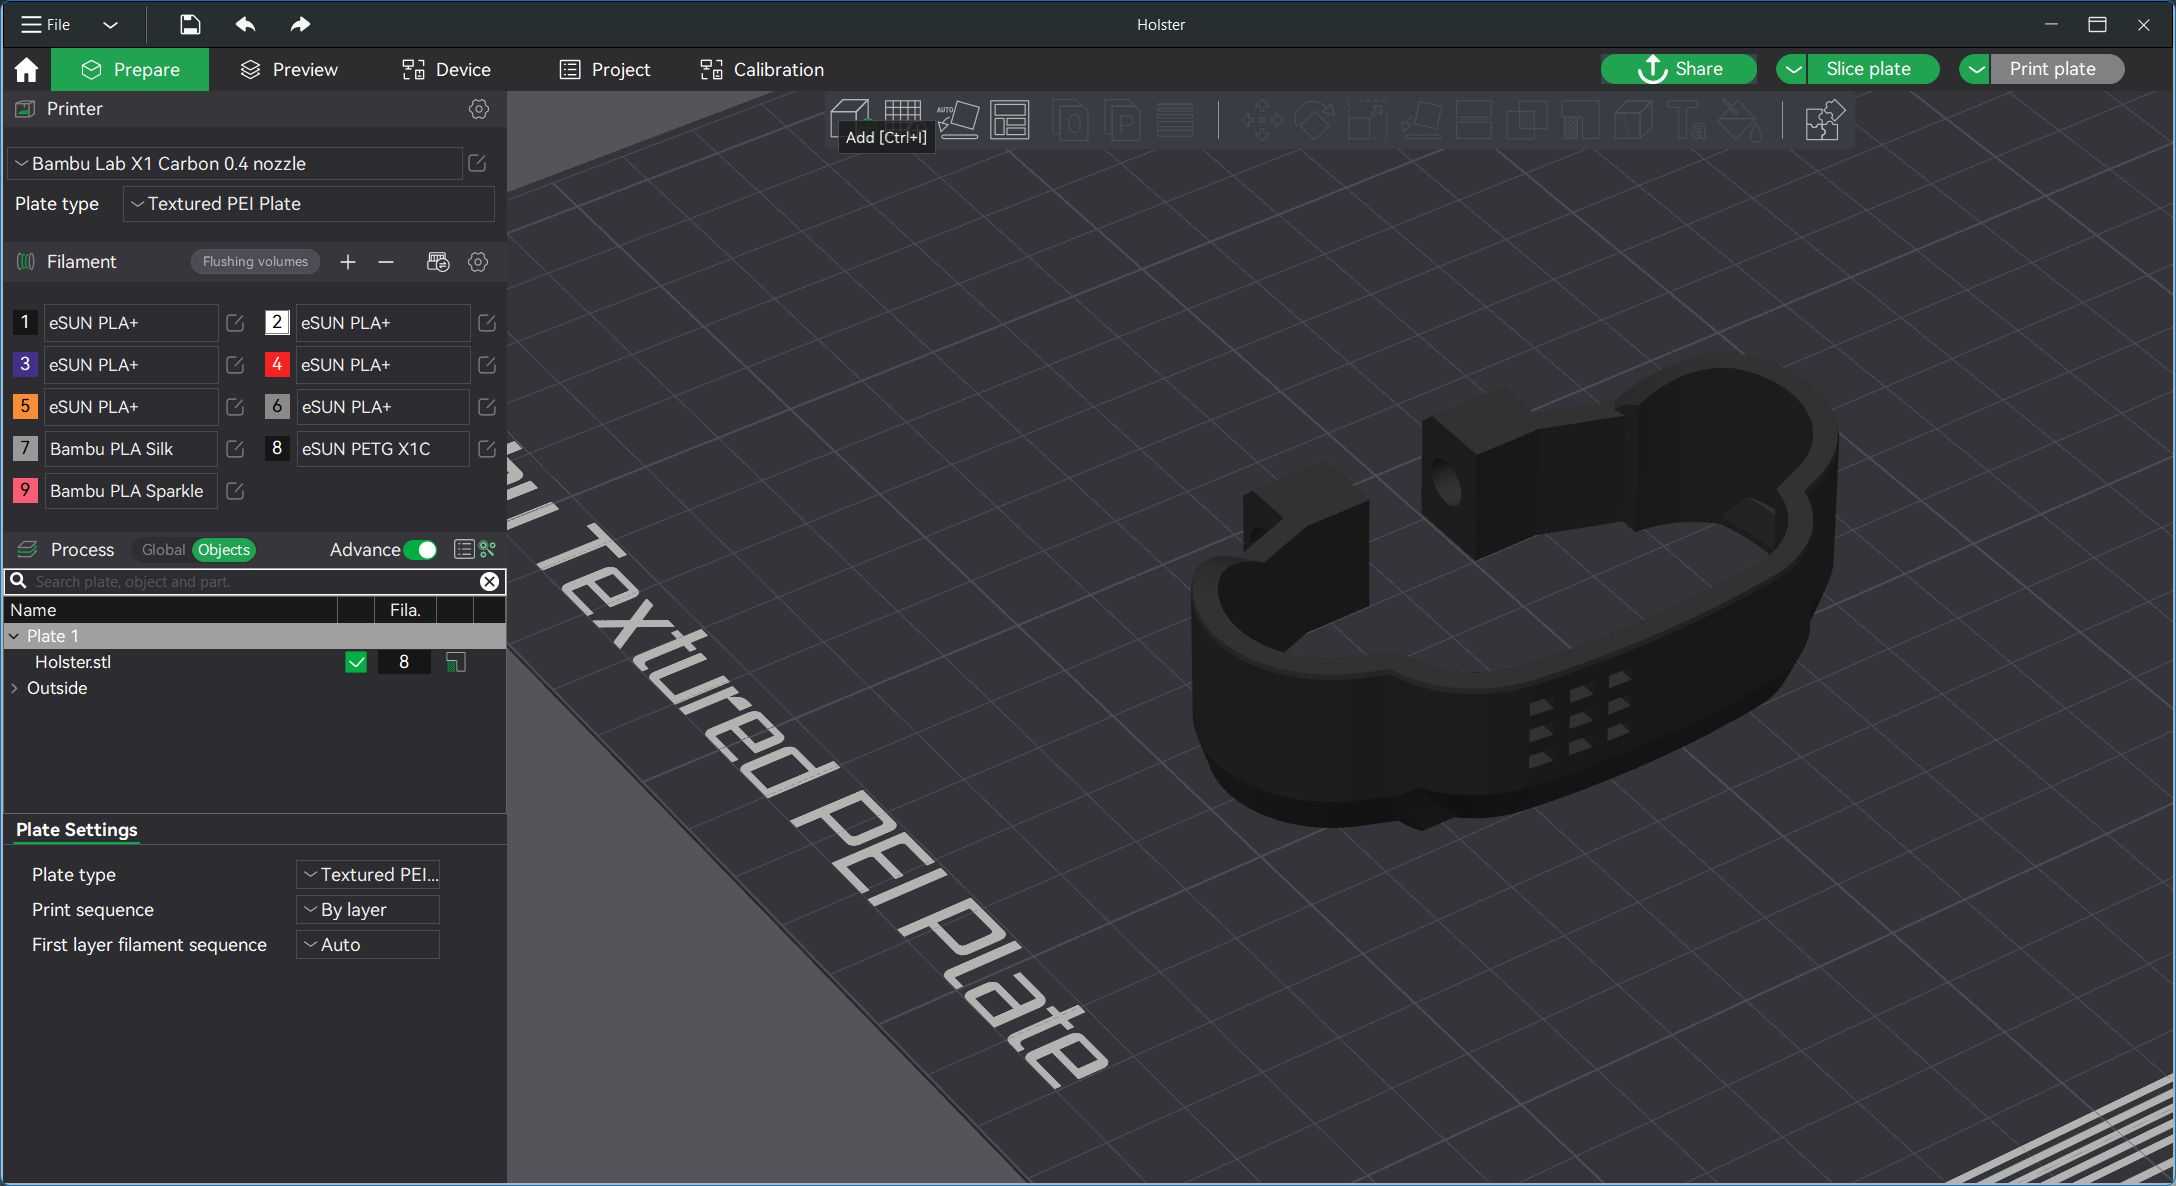
Task: Toggle the Advance switch off
Action: pos(420,550)
